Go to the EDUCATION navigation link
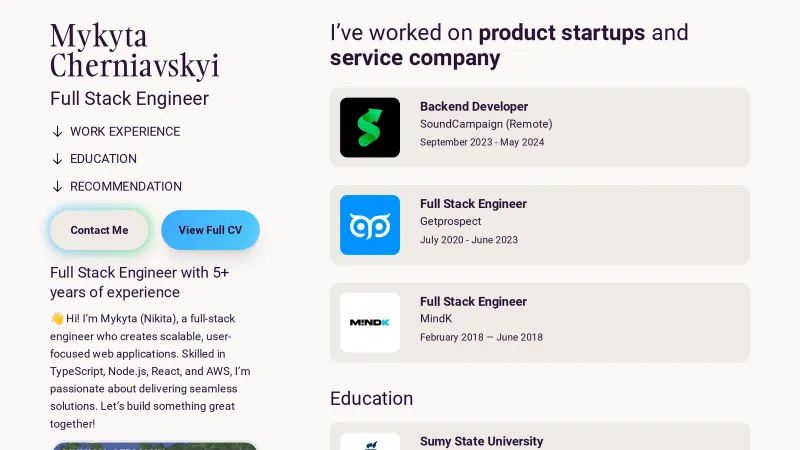The width and height of the screenshot is (800, 450). pos(103,159)
